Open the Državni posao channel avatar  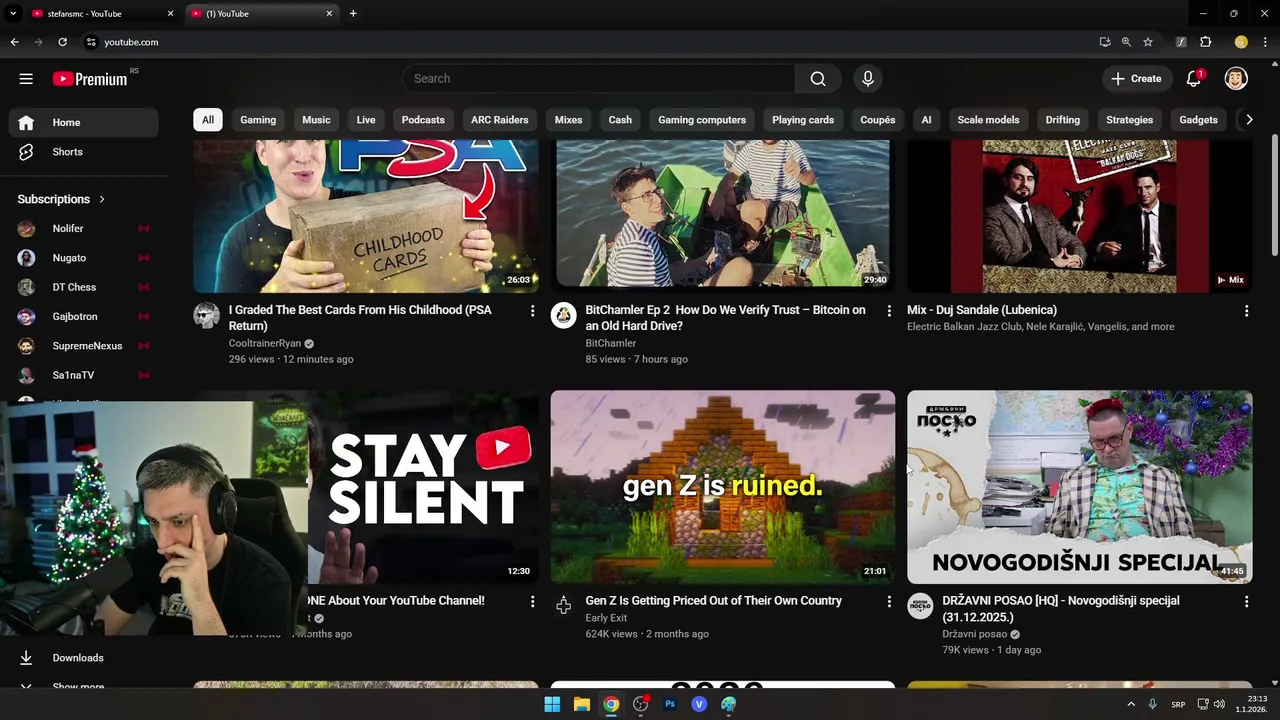[920, 606]
